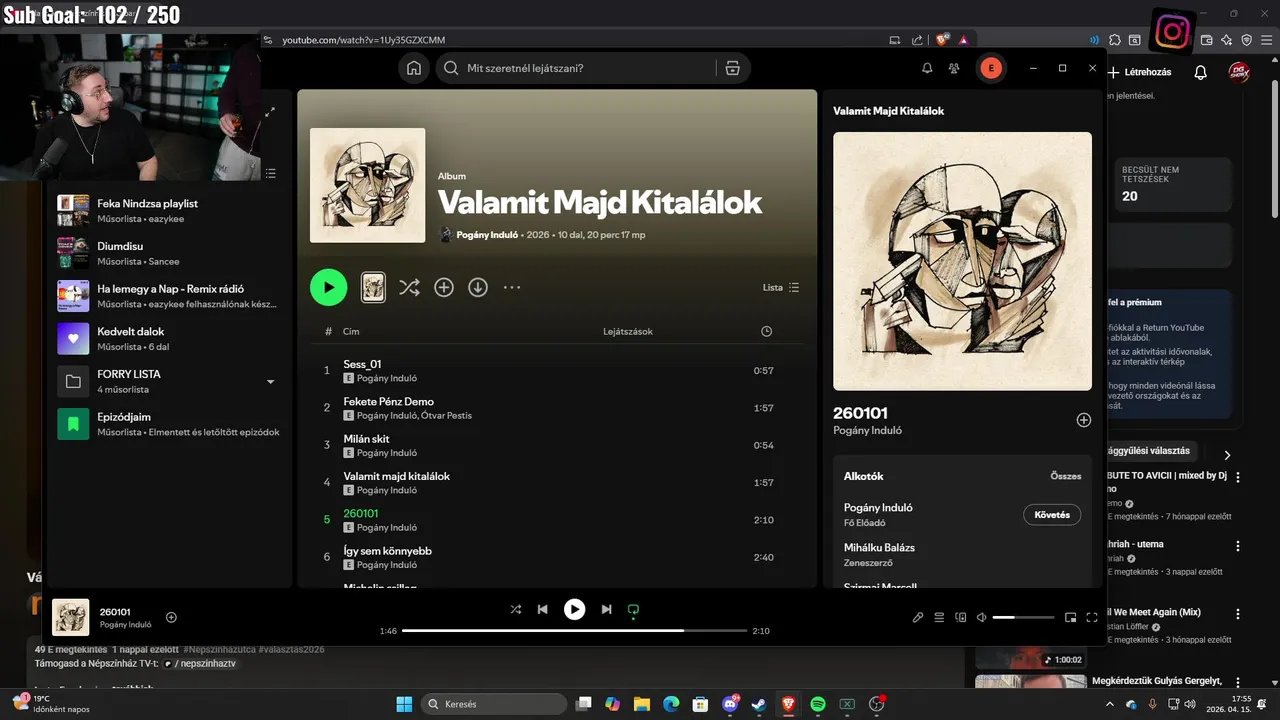Image resolution: width=1280 pixels, height=720 pixels.
Task: Open Feka Nindzsa playlist
Action: point(169,210)
